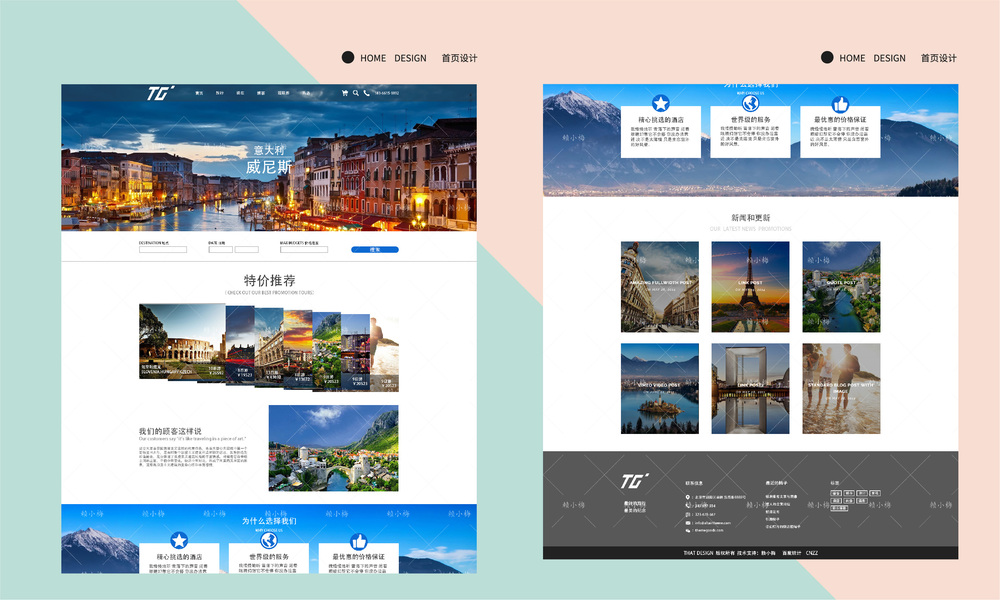
Task: Click the star icon on right page mockup
Action: [x=661, y=103]
